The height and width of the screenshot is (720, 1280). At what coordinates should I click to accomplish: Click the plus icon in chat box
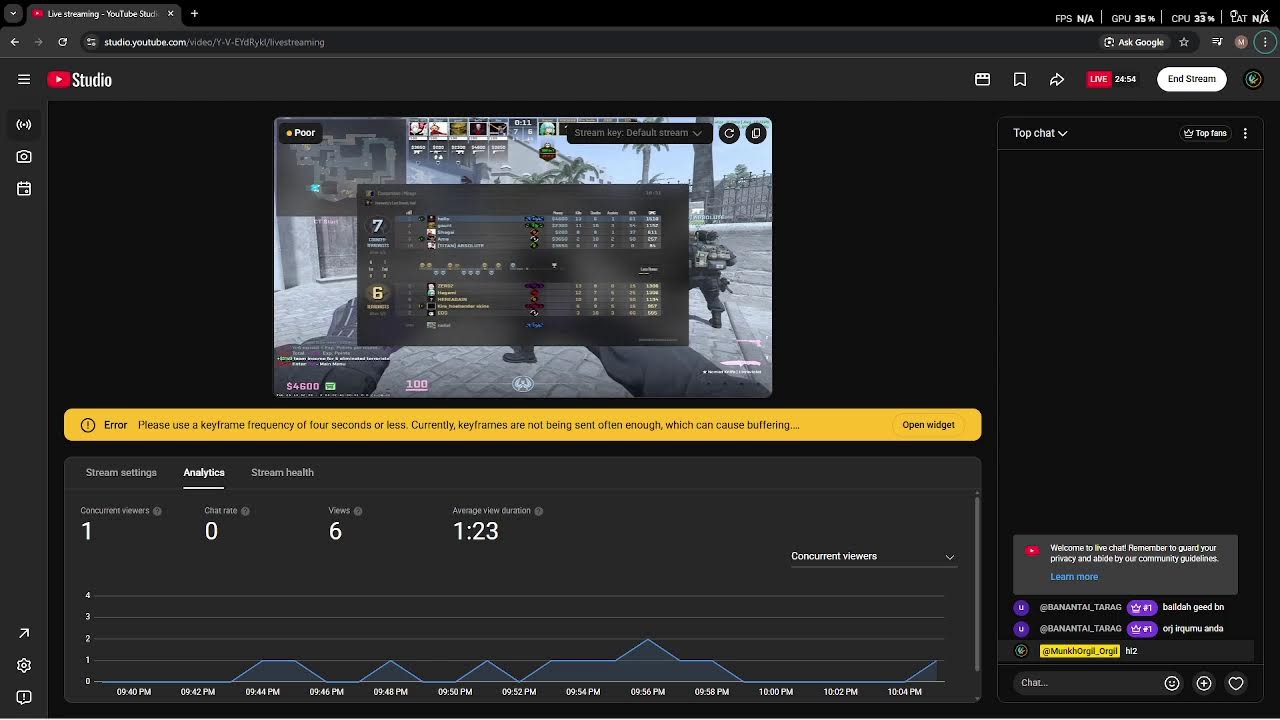tap(1204, 683)
